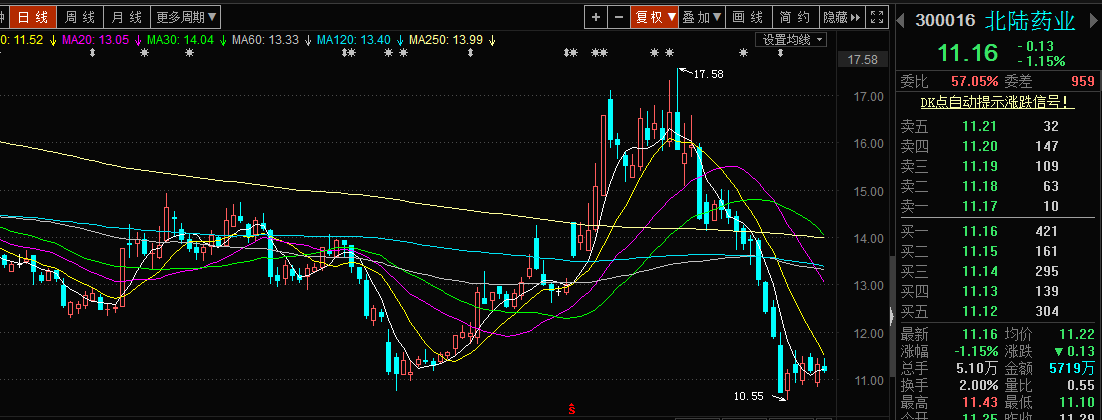Select 买一 bid row at 11.16
Viewport: 1102px width, 420px height.
(997, 231)
